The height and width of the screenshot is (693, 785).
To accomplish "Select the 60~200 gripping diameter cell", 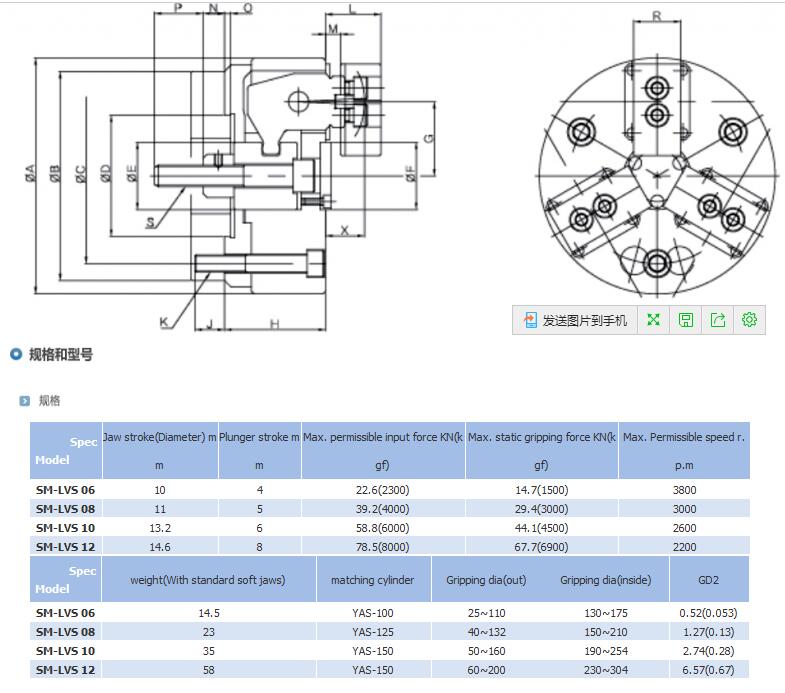I will tap(487, 670).
